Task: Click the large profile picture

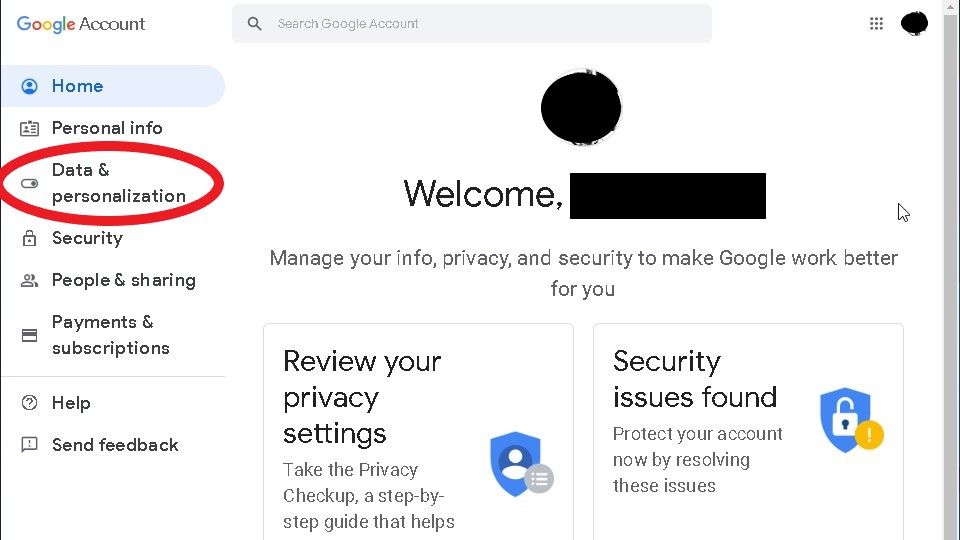Action: (581, 107)
